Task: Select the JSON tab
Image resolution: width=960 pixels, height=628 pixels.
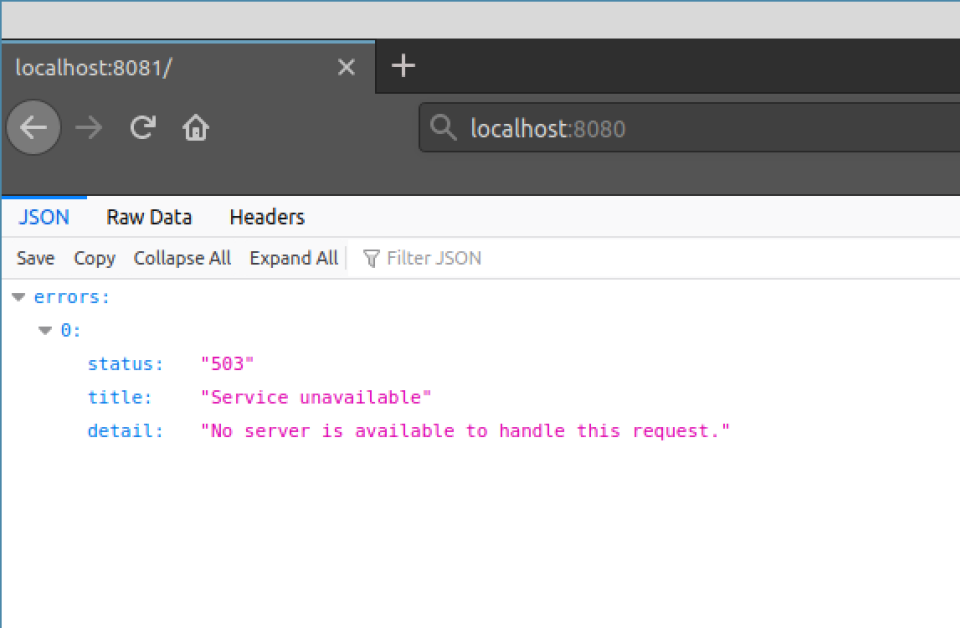Action: pos(43,217)
